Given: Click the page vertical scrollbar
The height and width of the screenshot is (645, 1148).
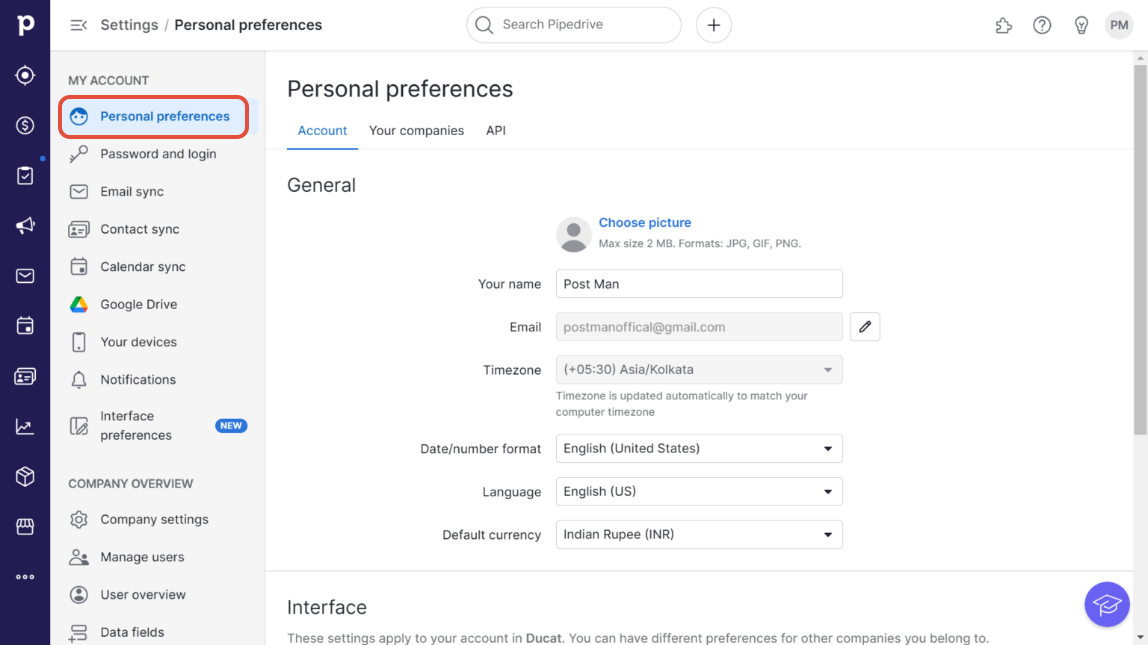Looking at the screenshot, I should (x=1140, y=250).
